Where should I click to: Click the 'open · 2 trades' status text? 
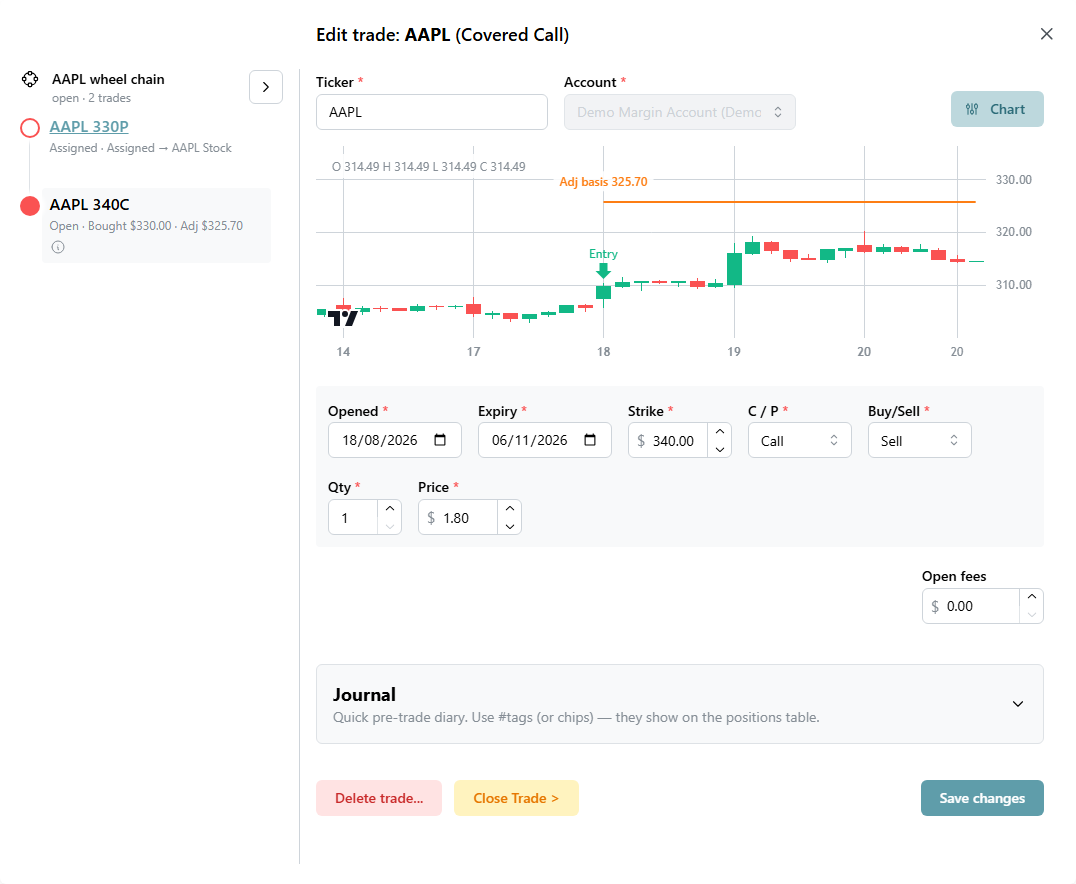coord(91,98)
